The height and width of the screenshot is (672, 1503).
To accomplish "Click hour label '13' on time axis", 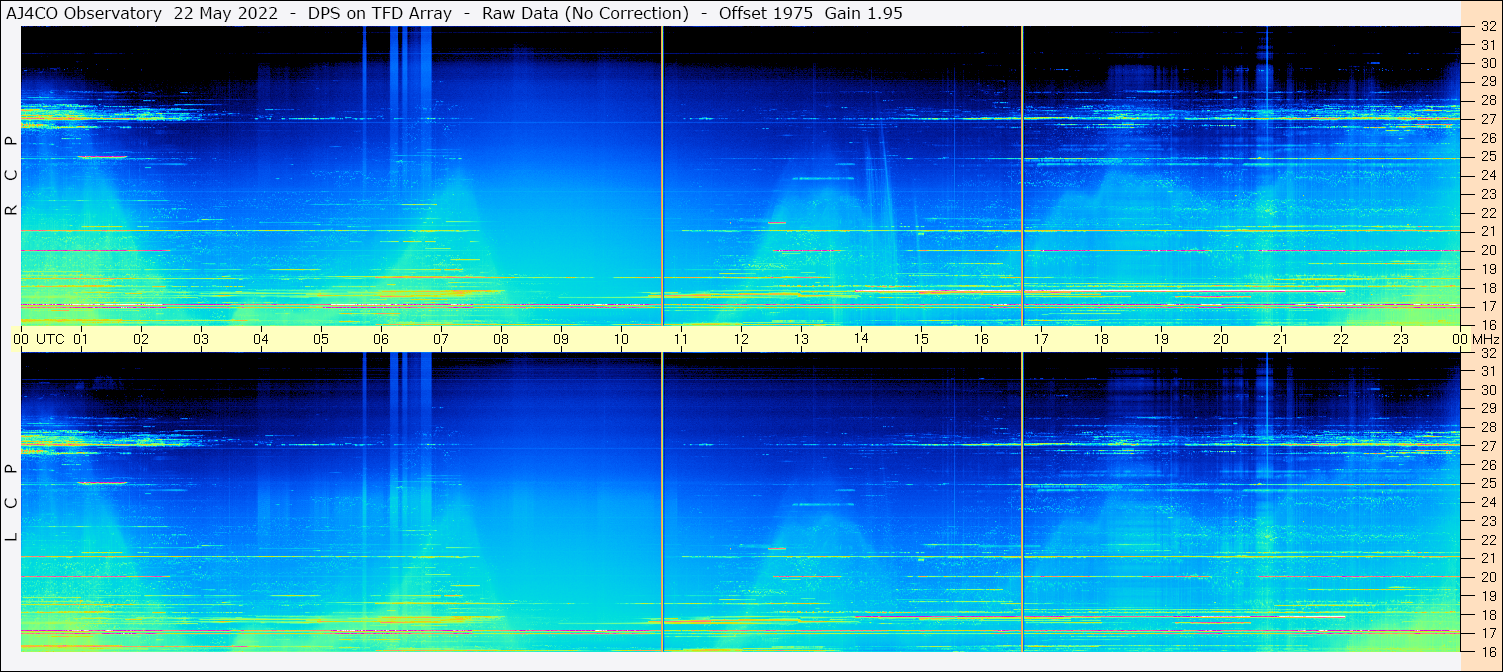I will (x=801, y=339).
